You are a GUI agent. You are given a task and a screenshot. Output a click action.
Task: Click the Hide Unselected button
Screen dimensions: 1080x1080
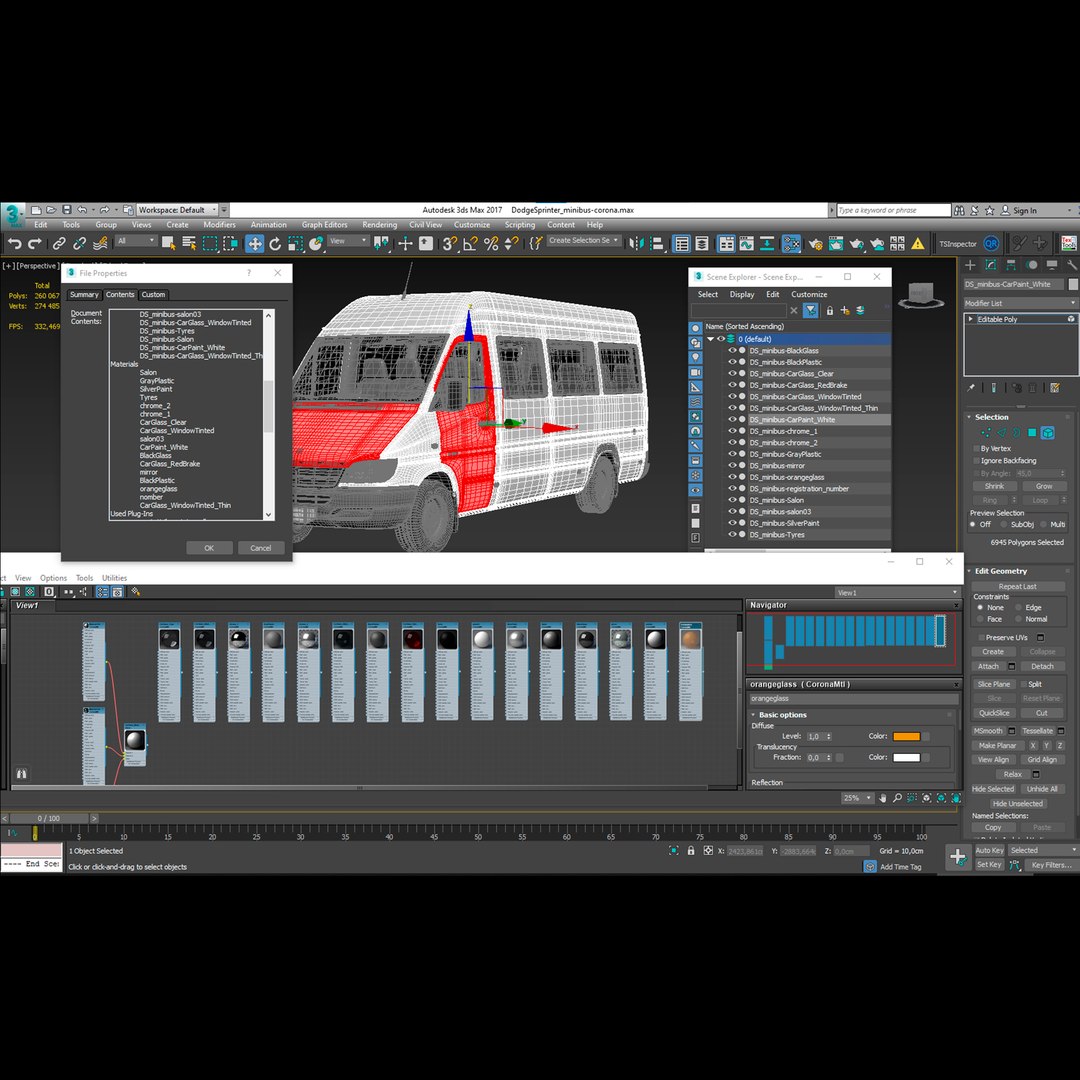pyautogui.click(x=1018, y=804)
